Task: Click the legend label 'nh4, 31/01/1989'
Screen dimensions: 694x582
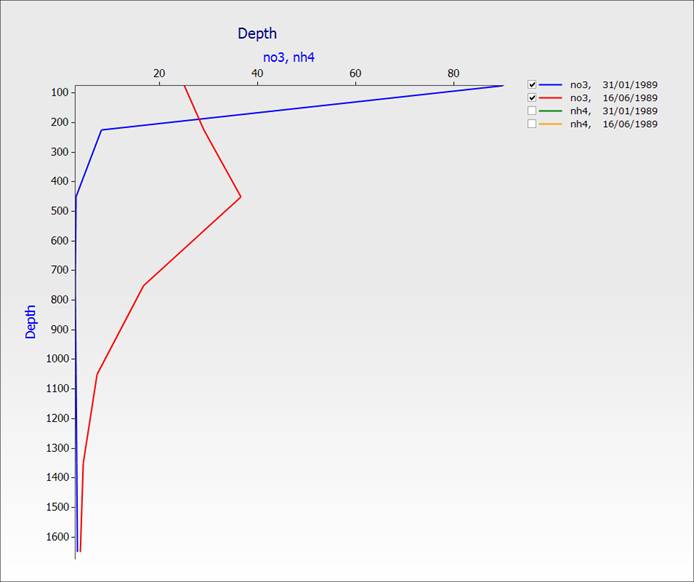Action: [614, 111]
